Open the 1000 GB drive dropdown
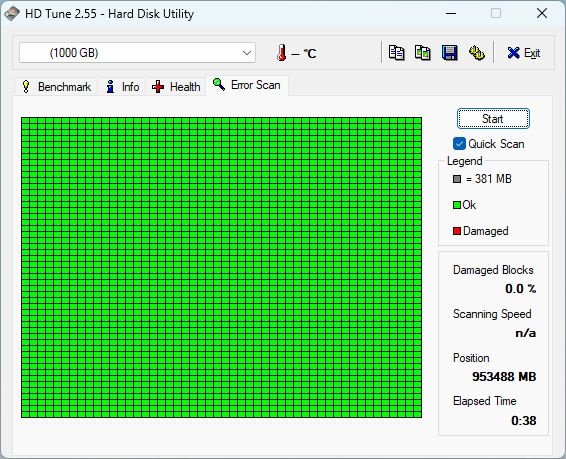This screenshot has height=459, width=566. pos(137,53)
